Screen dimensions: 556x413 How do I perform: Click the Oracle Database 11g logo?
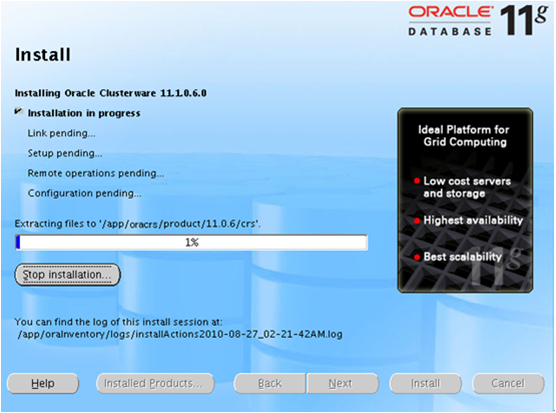point(478,21)
